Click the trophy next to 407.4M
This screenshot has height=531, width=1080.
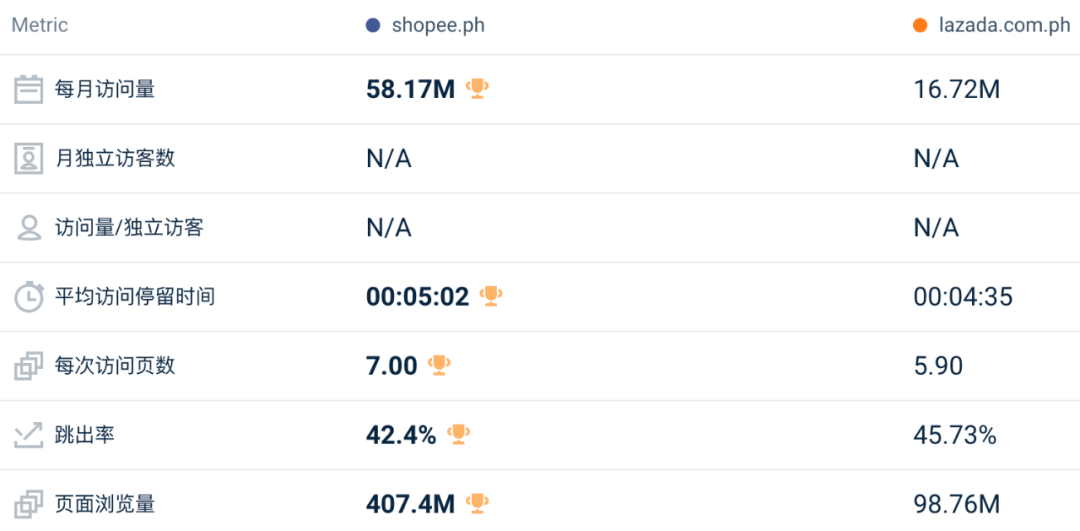click(x=478, y=503)
